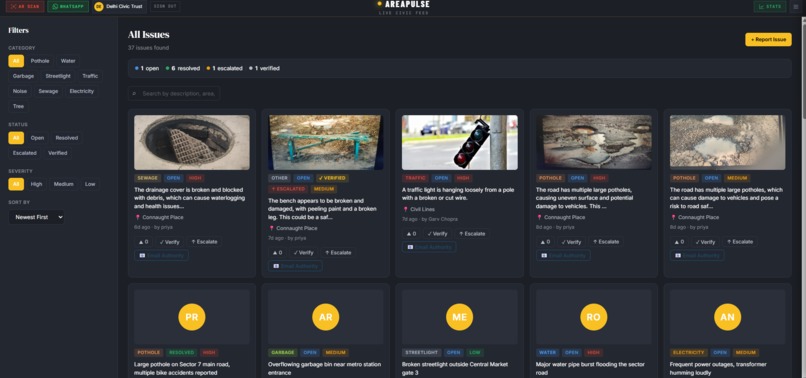Open the PR avatar on pothole card
This screenshot has height=378, width=806.
192,317
